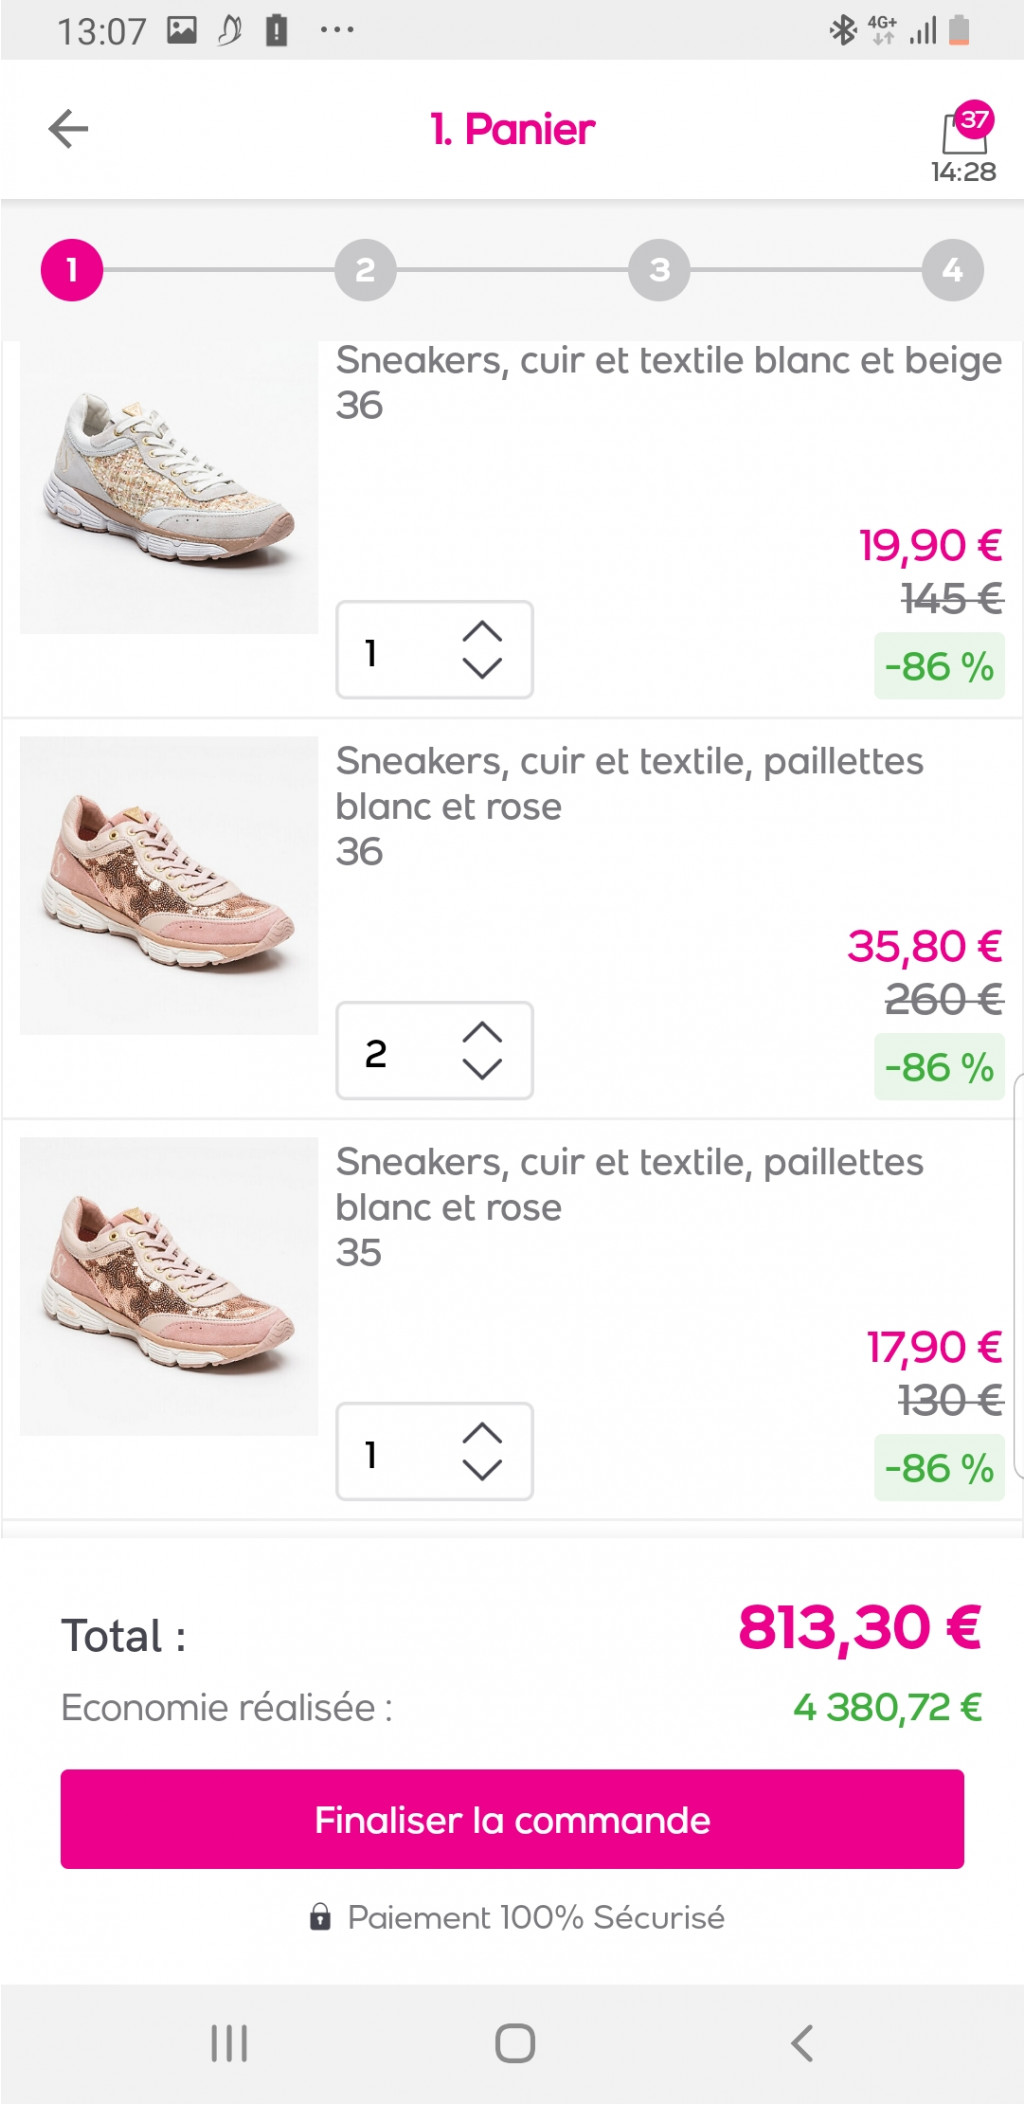
Task: Go to checkout step 2 circle
Action: (x=365, y=270)
